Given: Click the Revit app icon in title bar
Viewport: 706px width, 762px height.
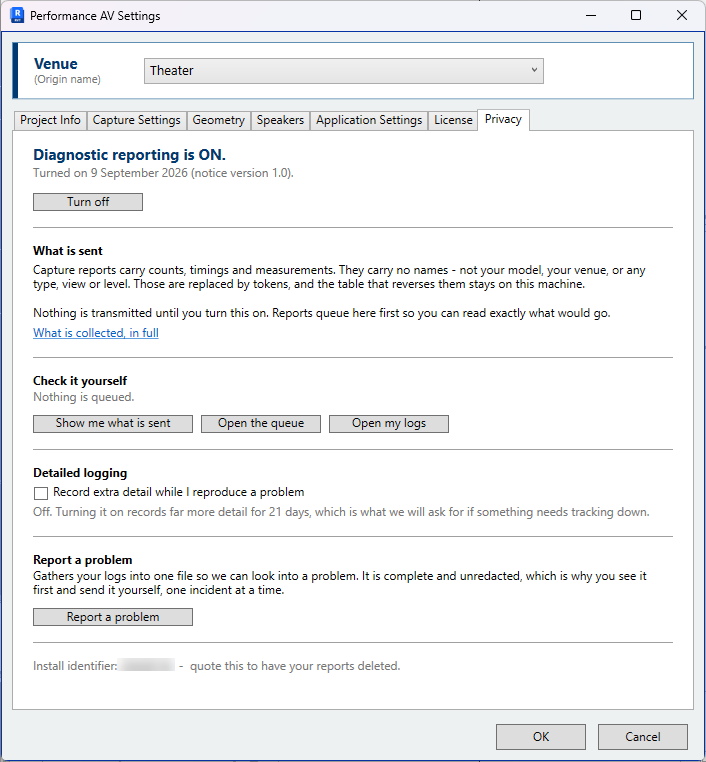Looking at the screenshot, I should tap(17, 15).
